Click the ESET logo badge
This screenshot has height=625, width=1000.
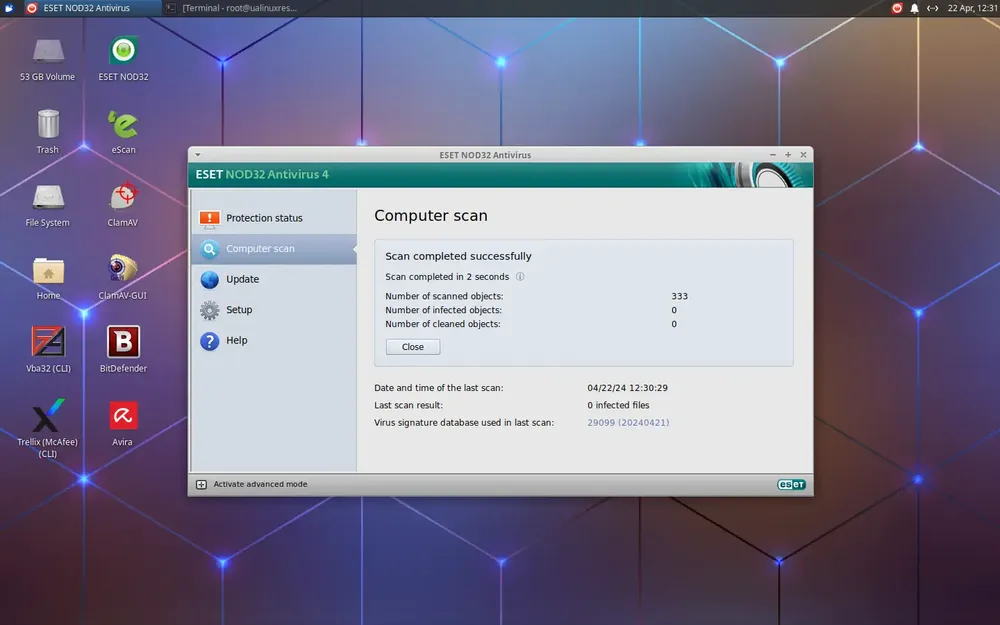pyautogui.click(x=791, y=485)
